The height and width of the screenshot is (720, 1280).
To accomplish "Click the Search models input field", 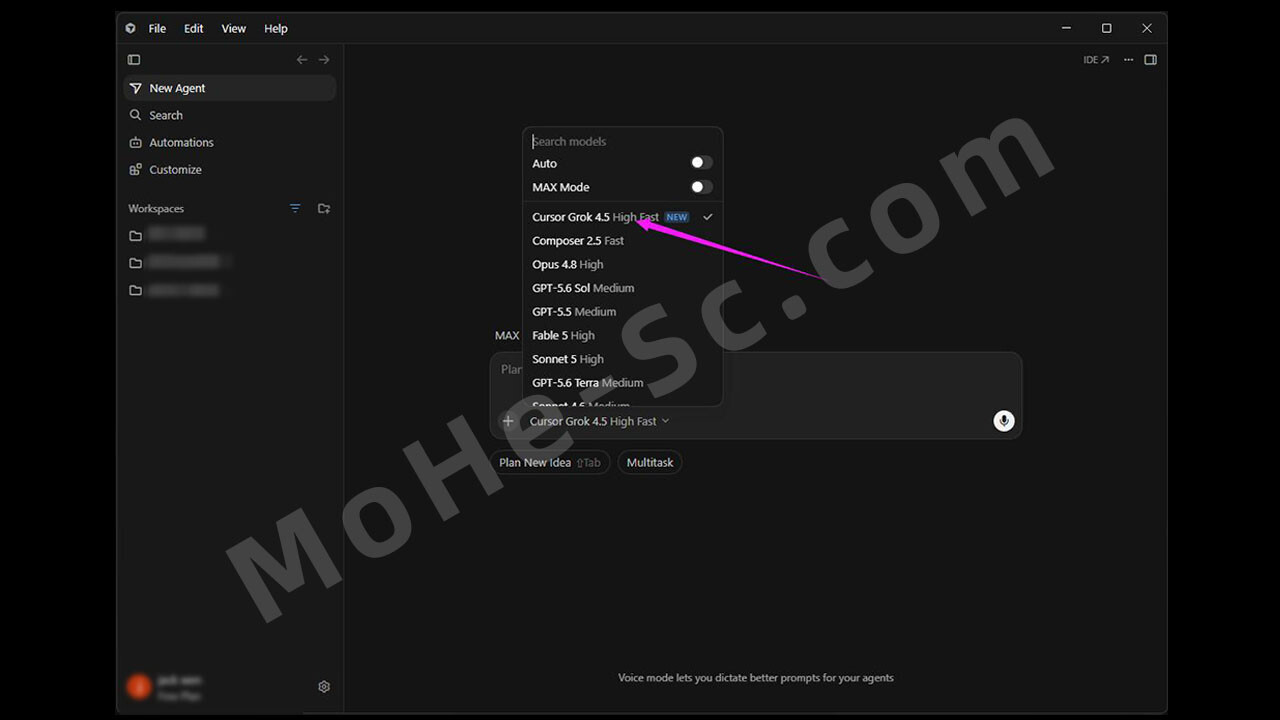I will (x=622, y=141).
